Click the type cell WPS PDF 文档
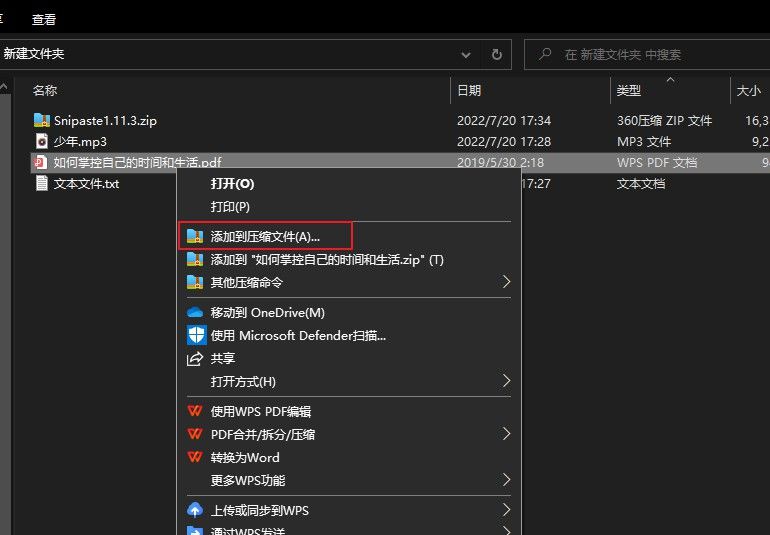The width and height of the screenshot is (770, 535). 657,163
